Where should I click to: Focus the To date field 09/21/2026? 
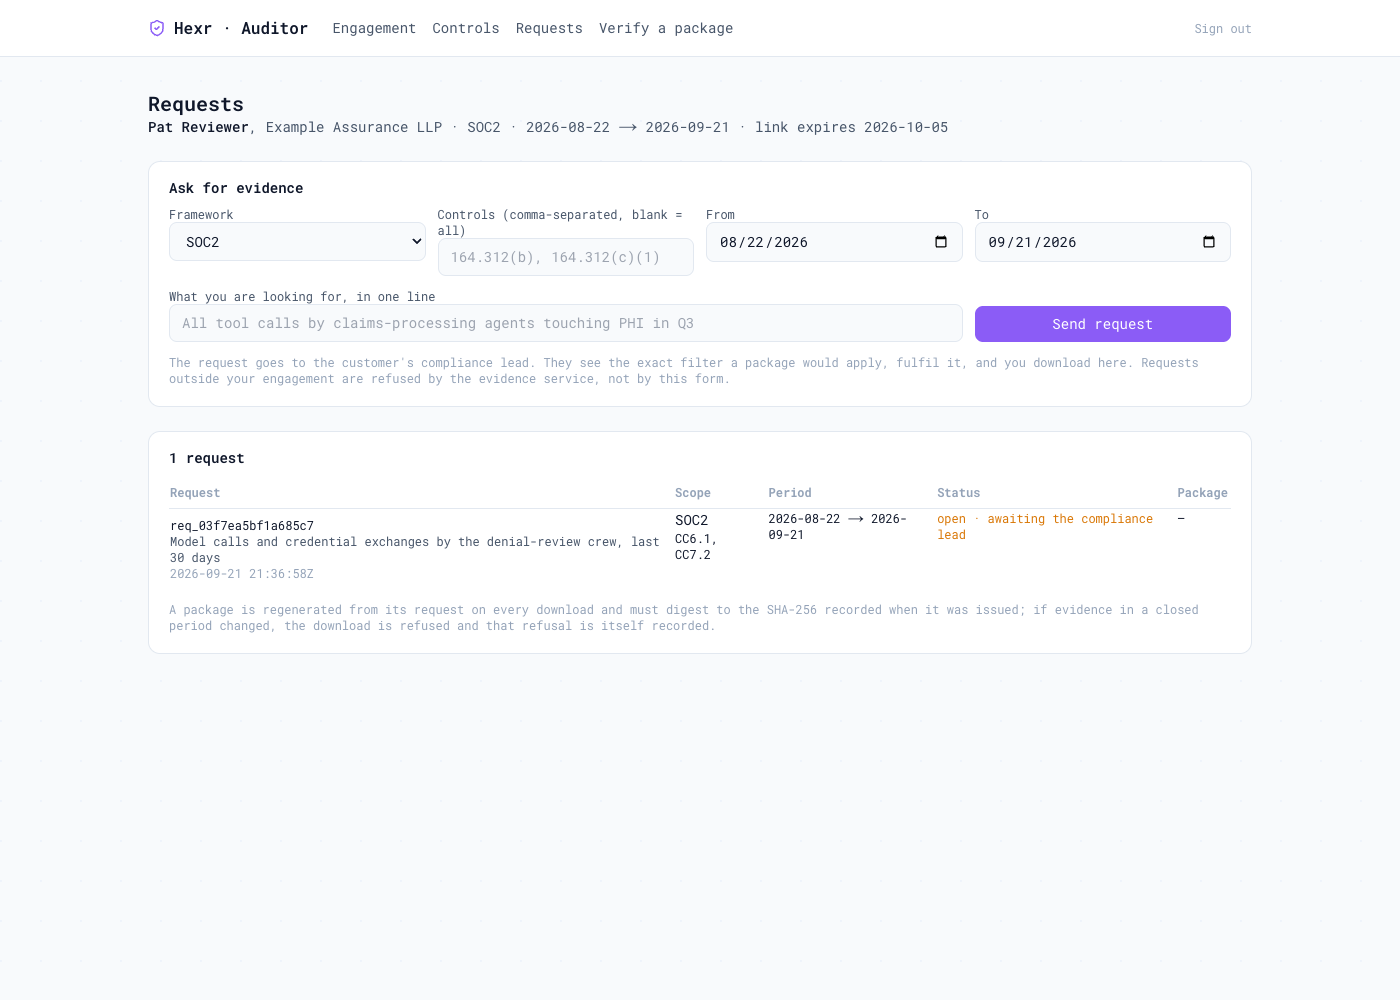tap(1102, 242)
